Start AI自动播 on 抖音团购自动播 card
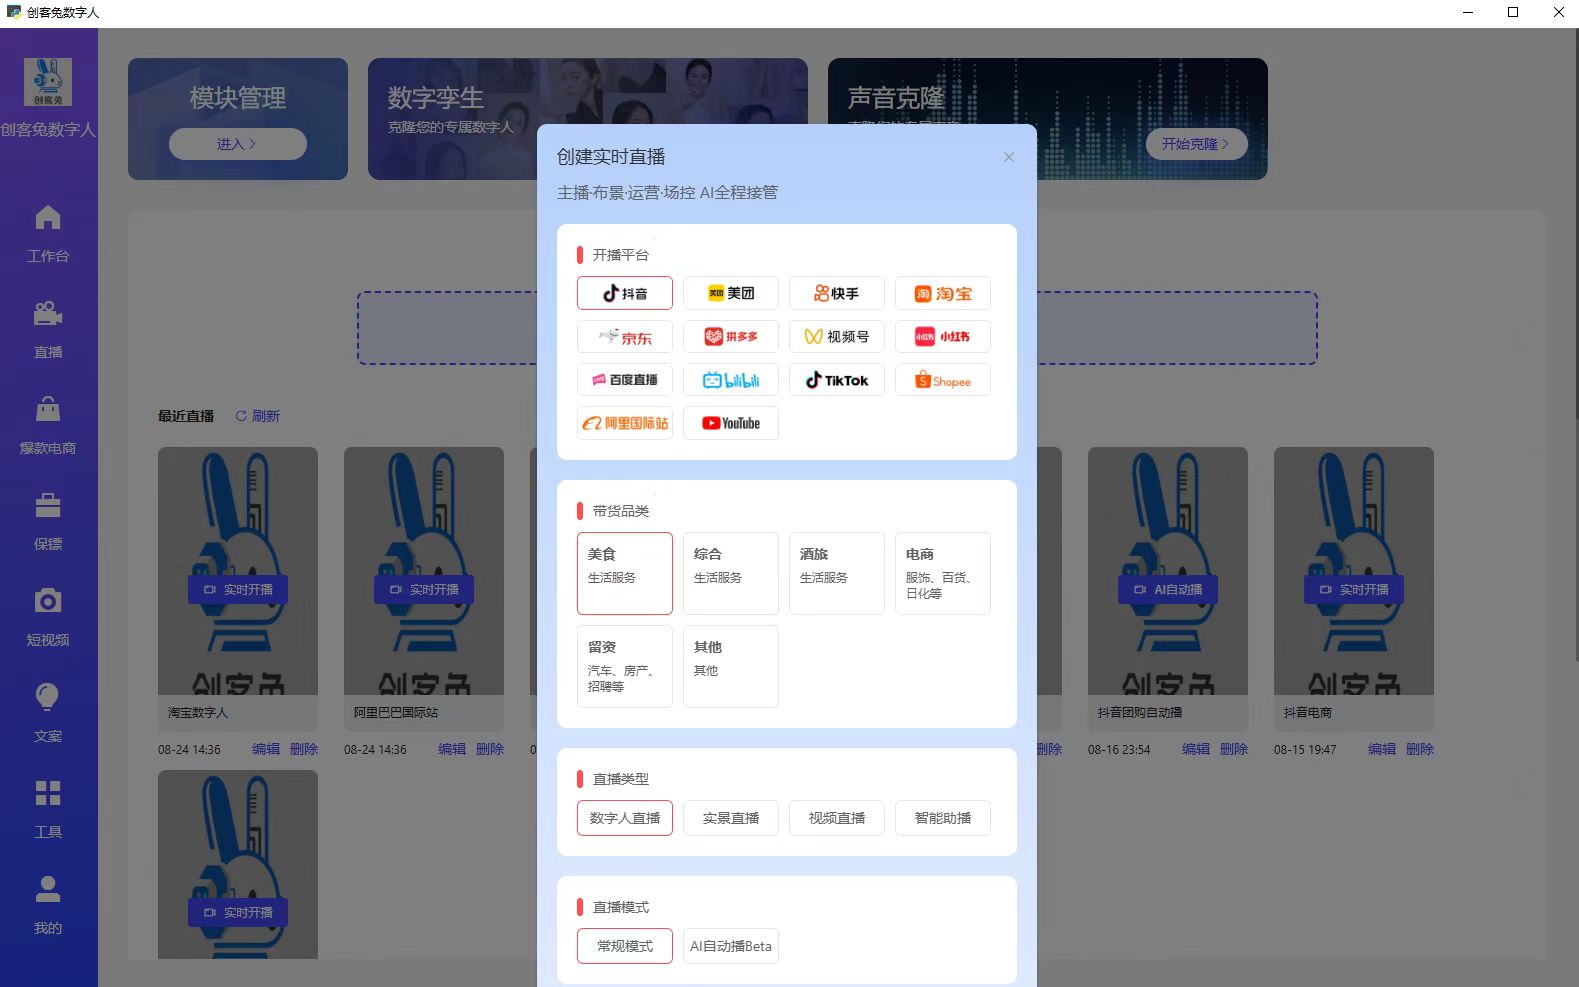 coord(1168,590)
